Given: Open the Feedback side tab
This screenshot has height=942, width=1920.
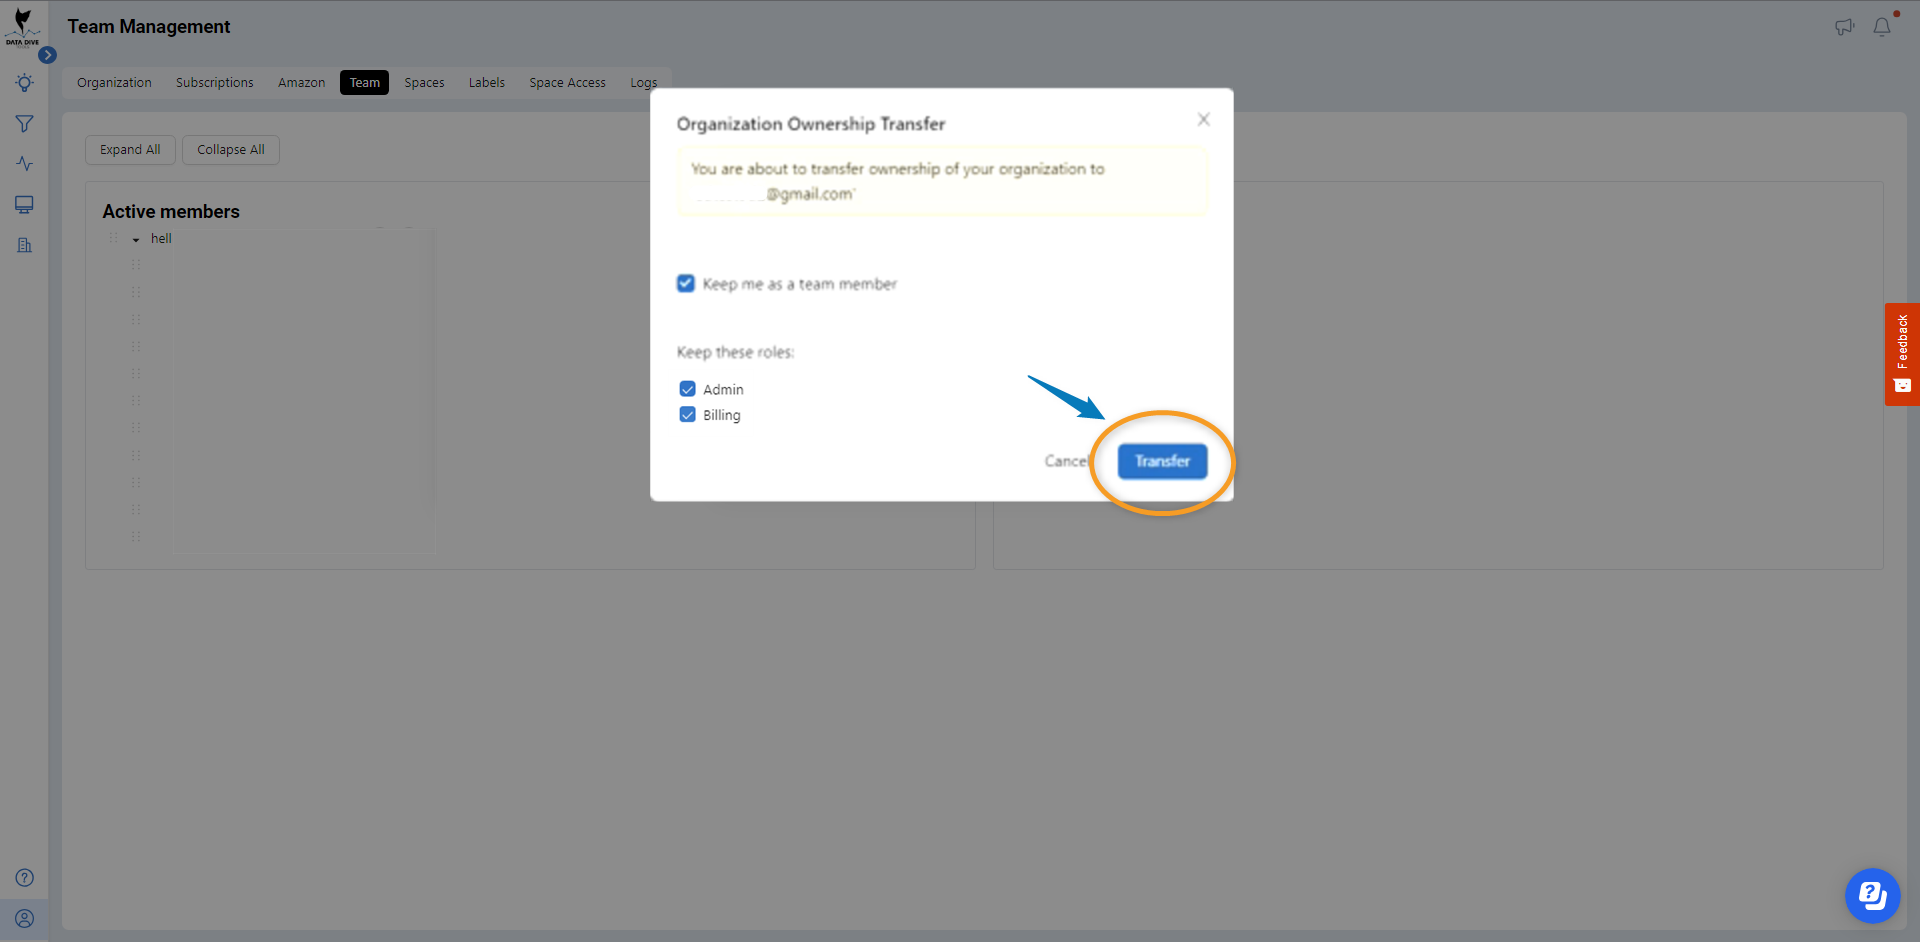Looking at the screenshot, I should (1902, 354).
